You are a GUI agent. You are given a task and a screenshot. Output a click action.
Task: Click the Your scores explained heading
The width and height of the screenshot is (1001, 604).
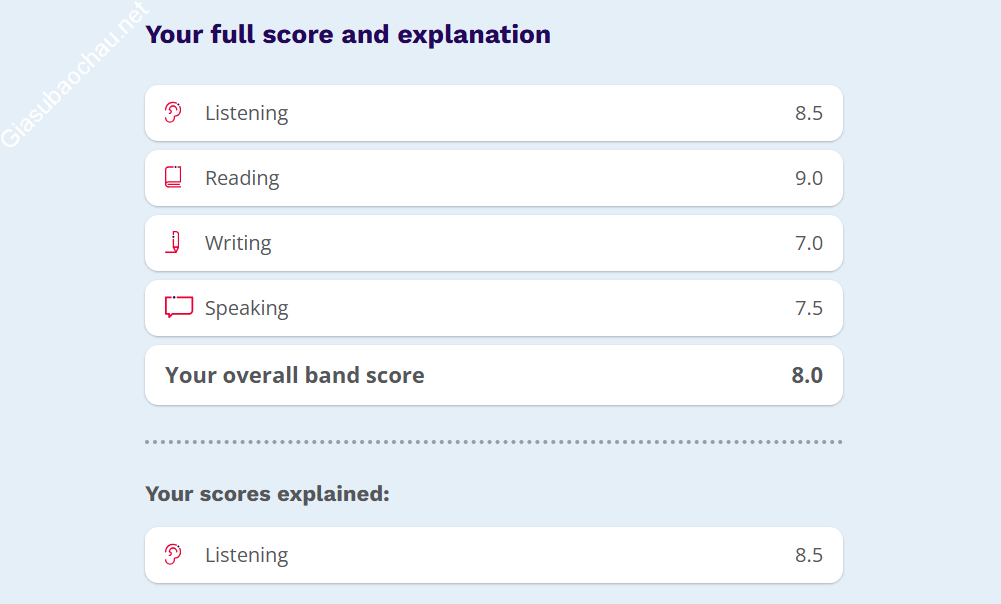[x=267, y=493]
